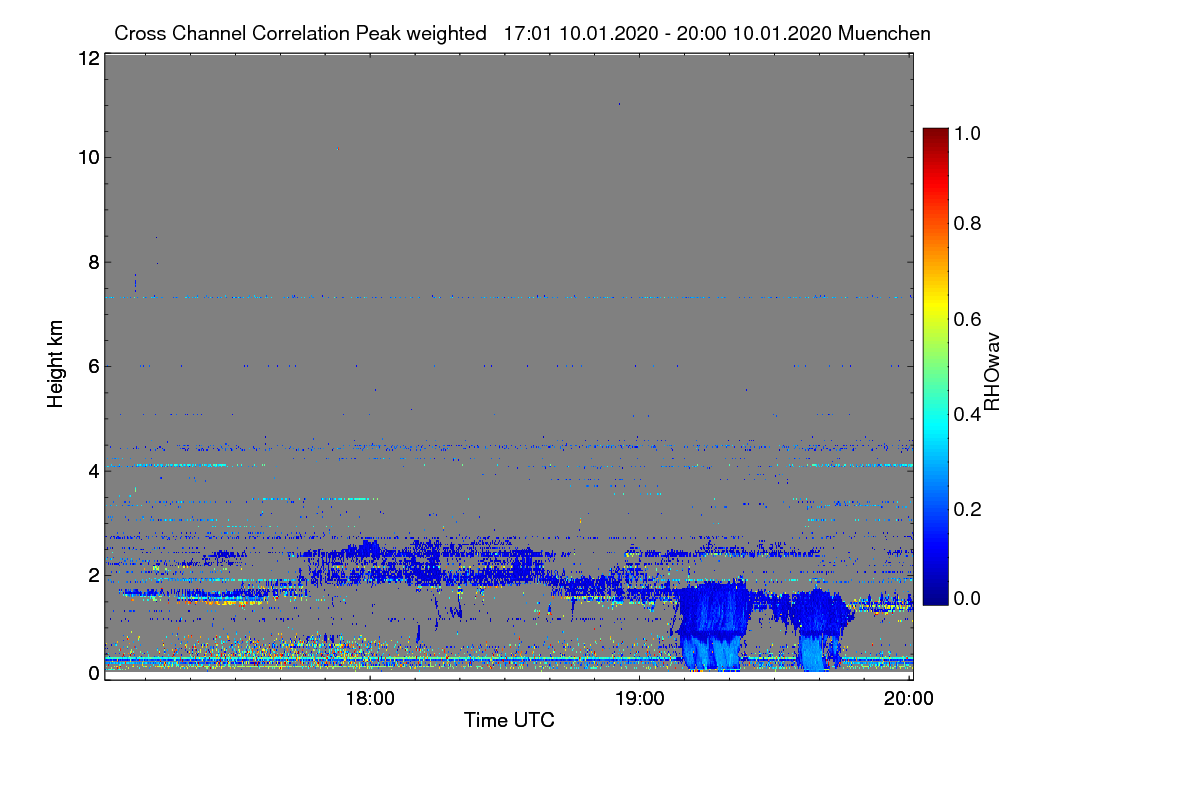Click the colorbar value 1.0

[967, 132]
